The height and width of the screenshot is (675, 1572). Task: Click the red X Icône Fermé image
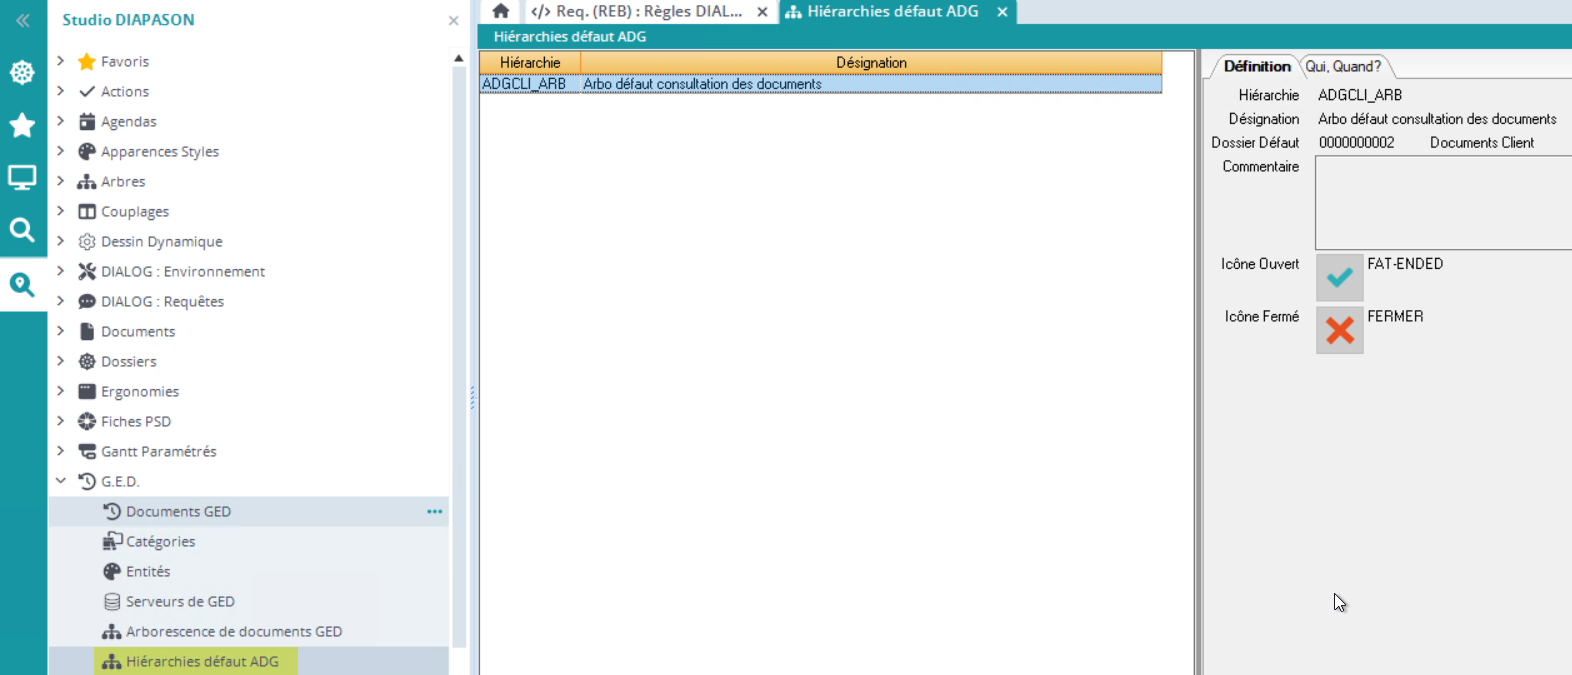(x=1339, y=330)
